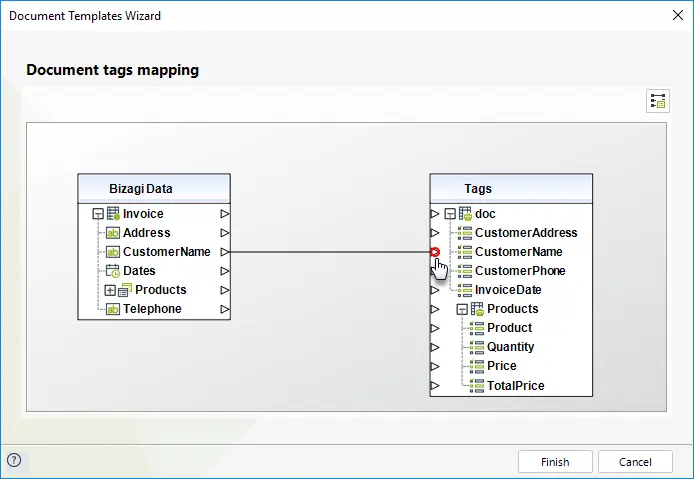The height and width of the screenshot is (479, 694).
Task: Click the Product tag icon
Action: pos(477,328)
